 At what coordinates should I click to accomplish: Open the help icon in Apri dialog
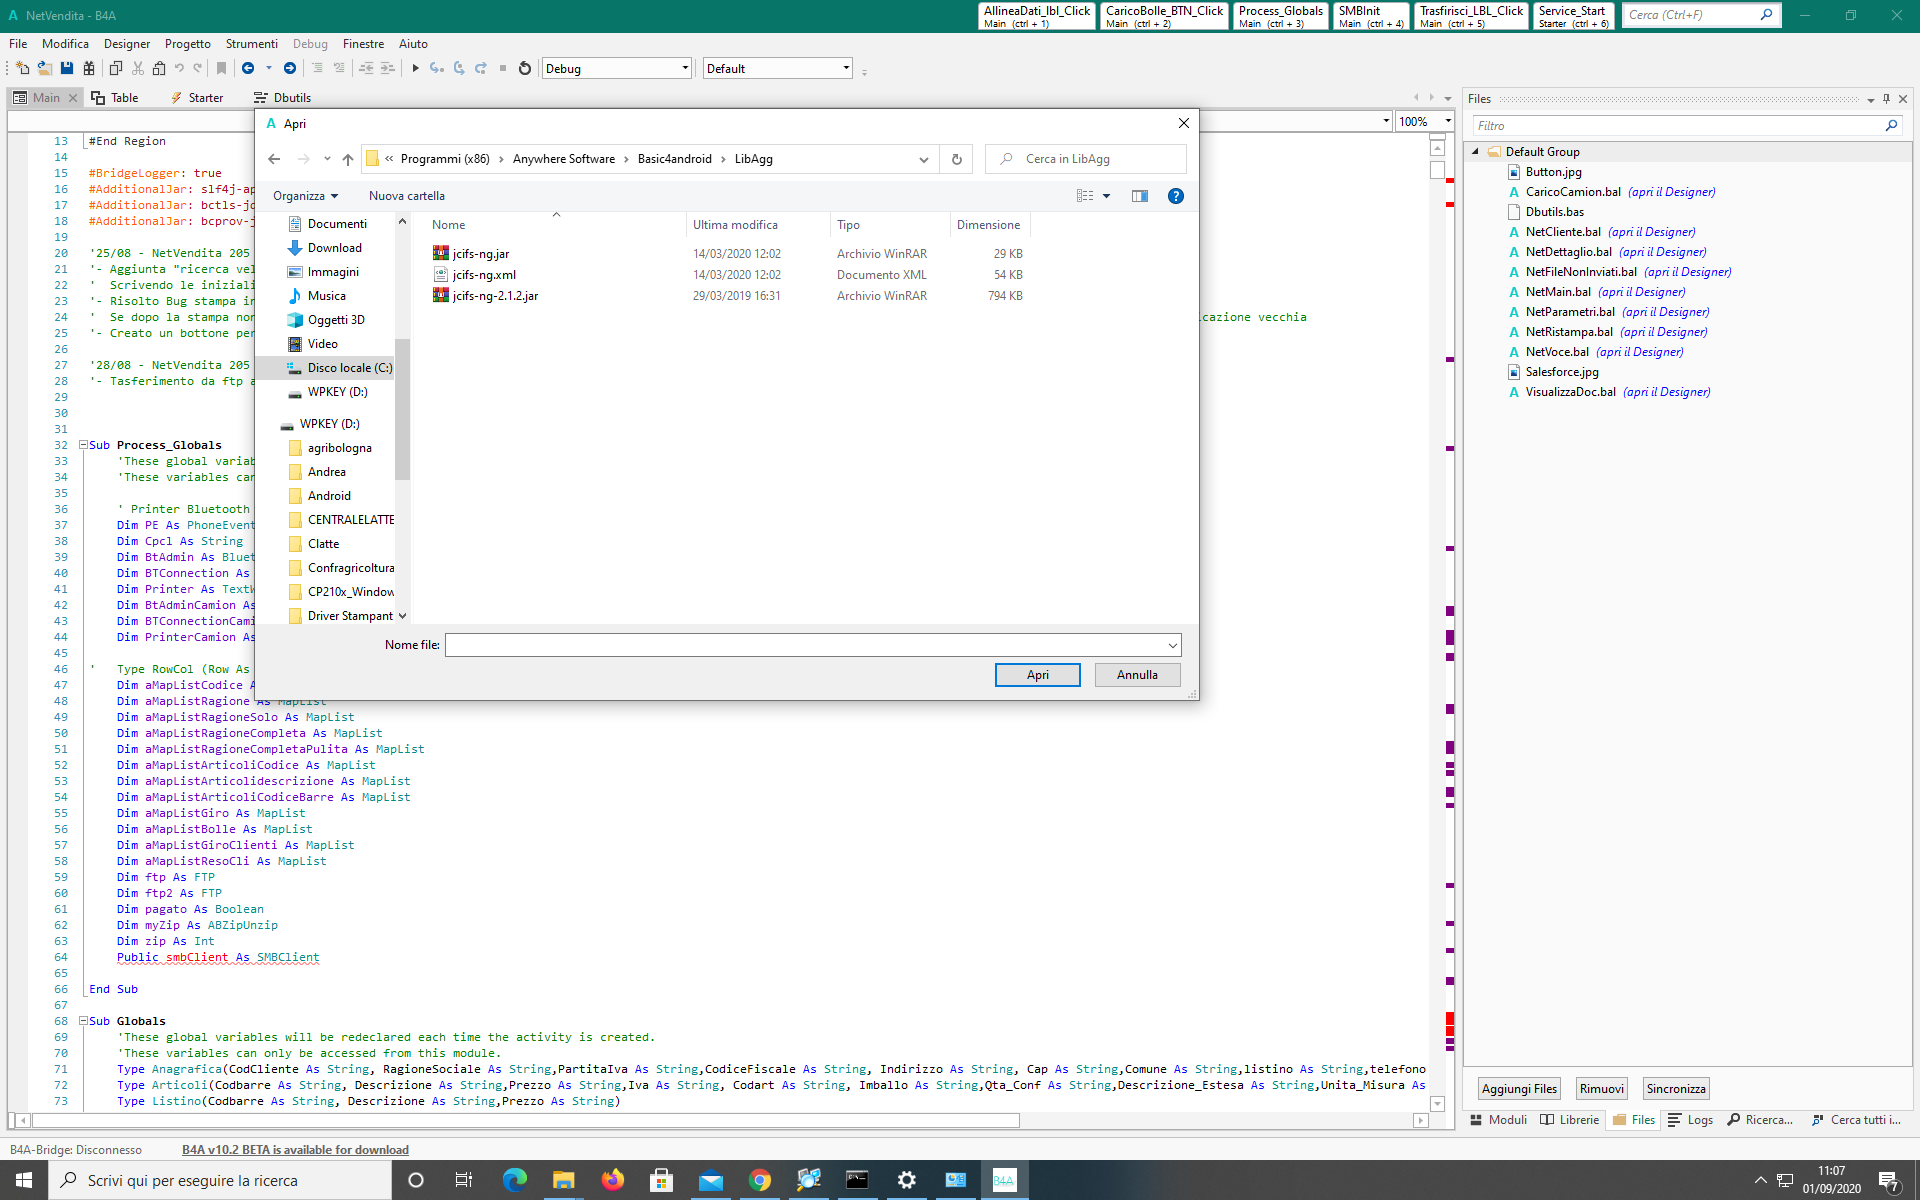coord(1176,196)
